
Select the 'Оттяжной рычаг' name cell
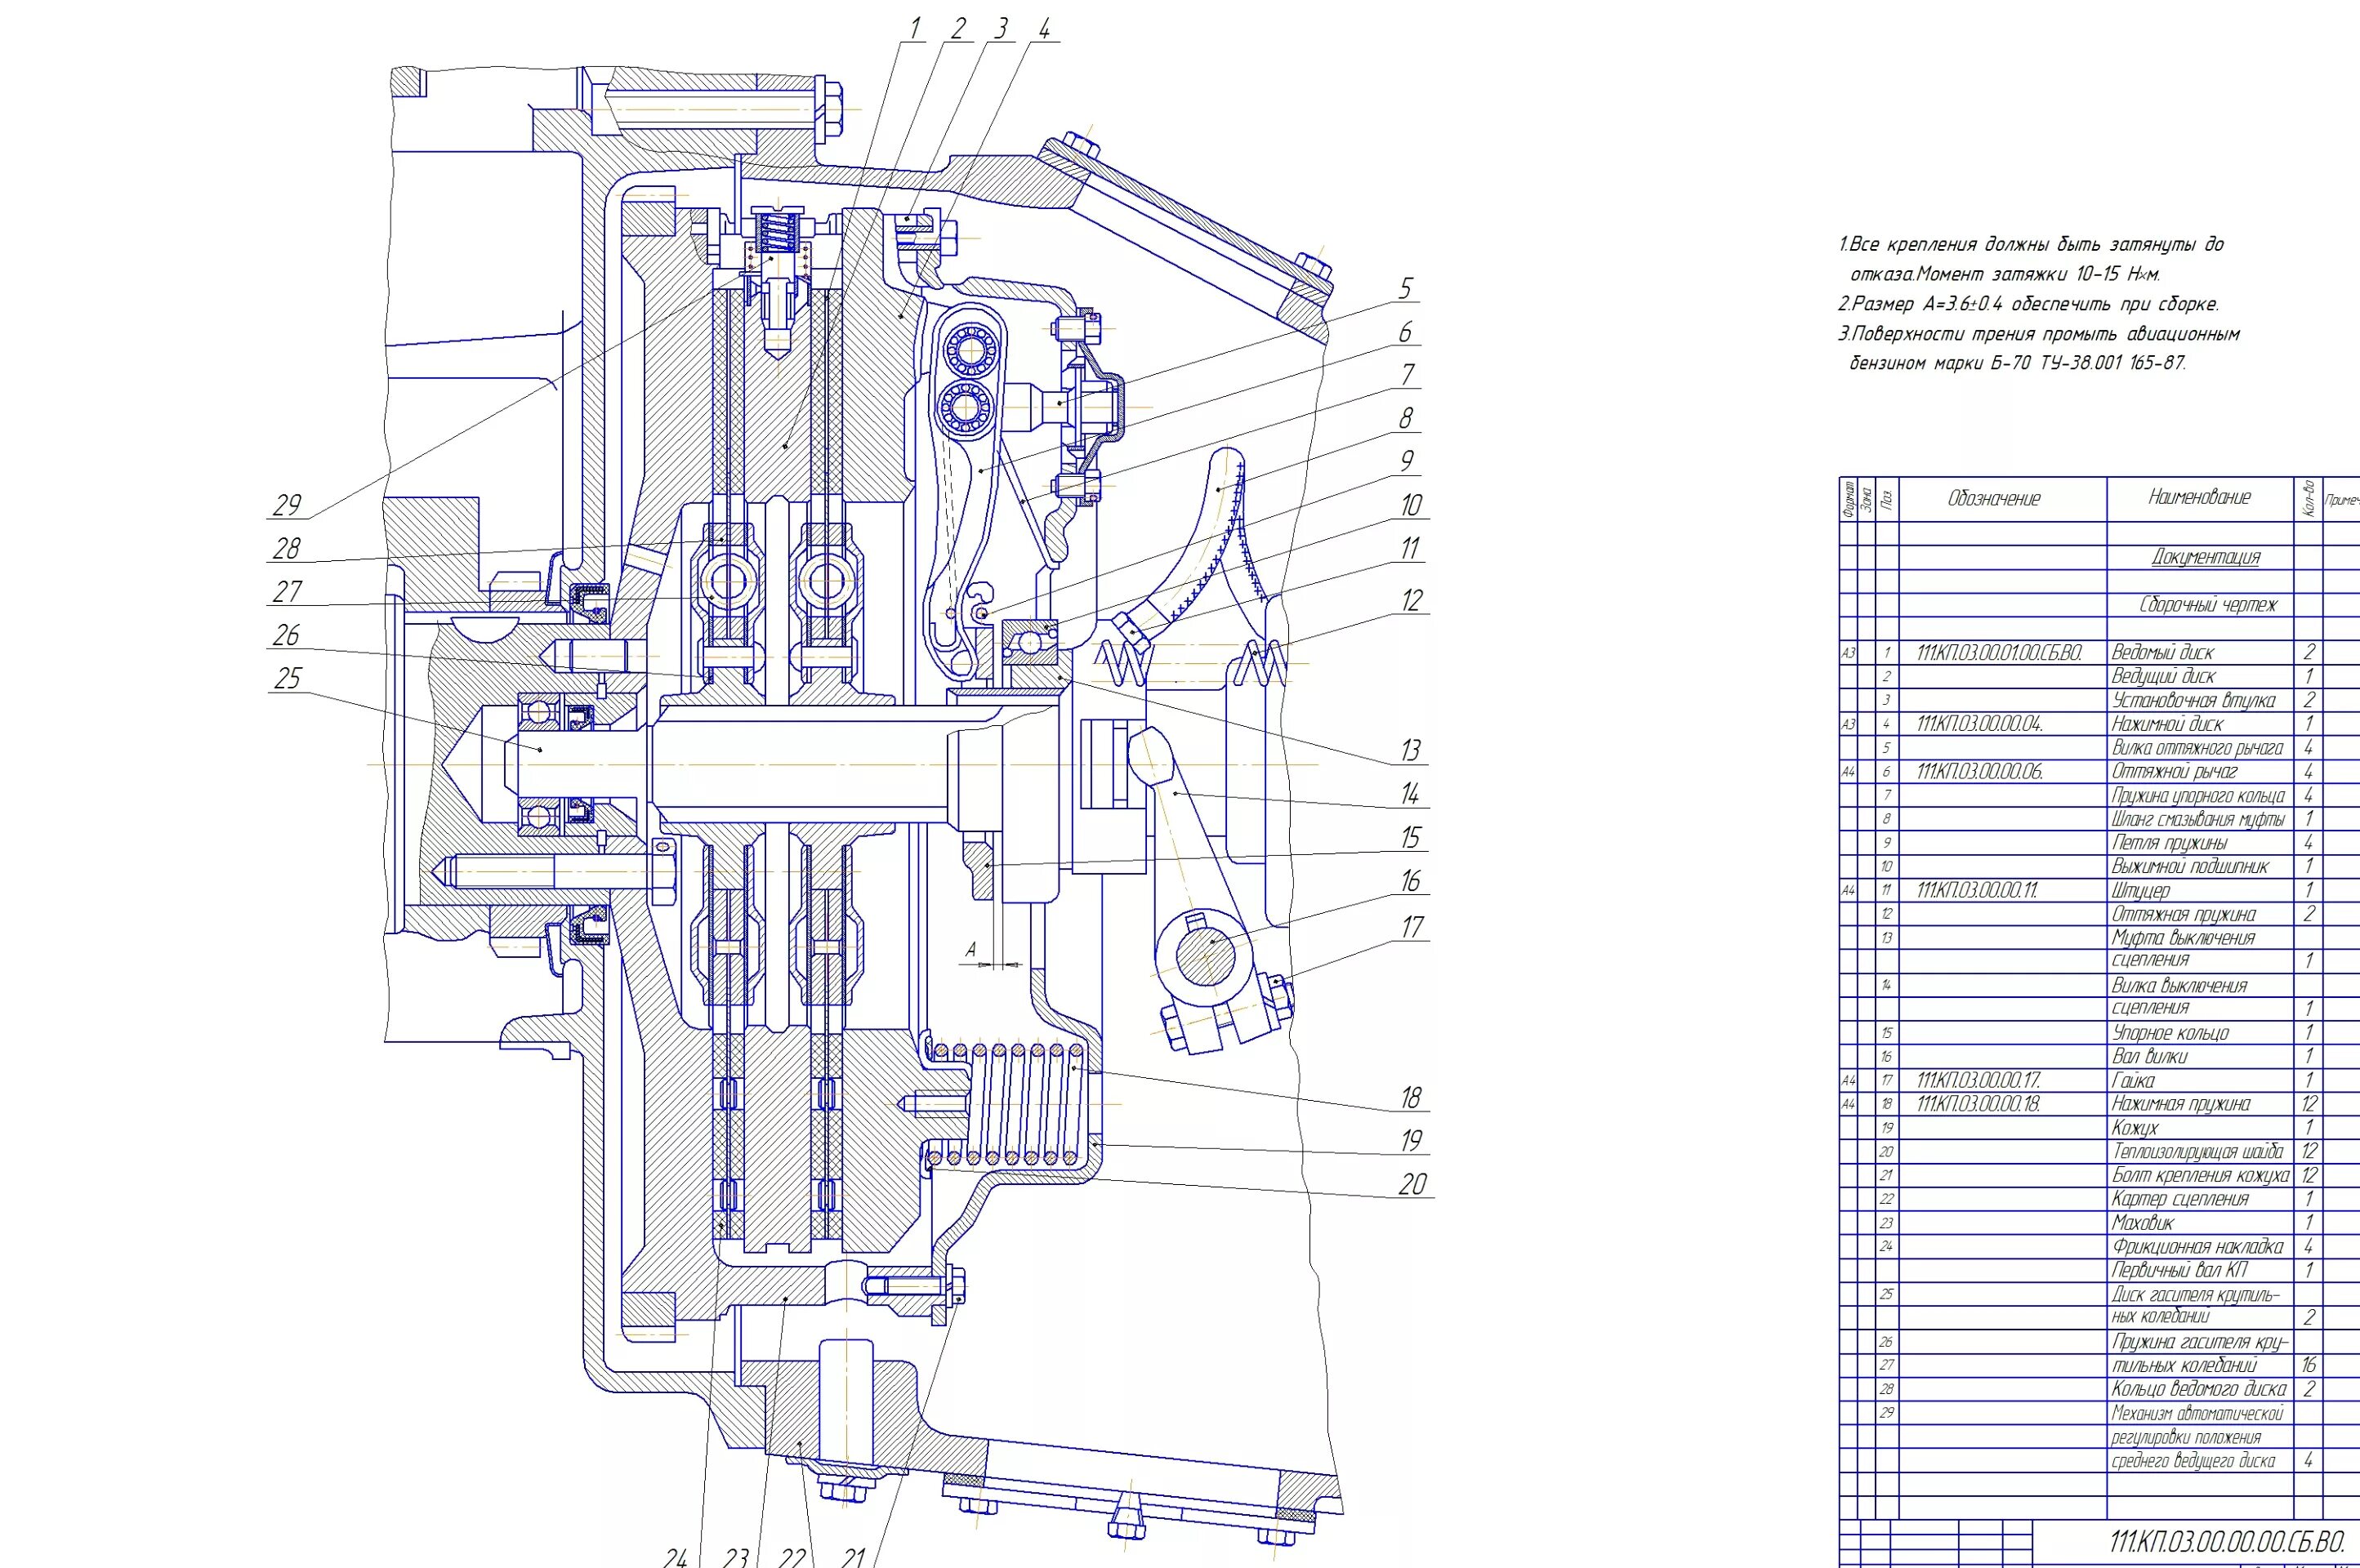tap(2175, 772)
